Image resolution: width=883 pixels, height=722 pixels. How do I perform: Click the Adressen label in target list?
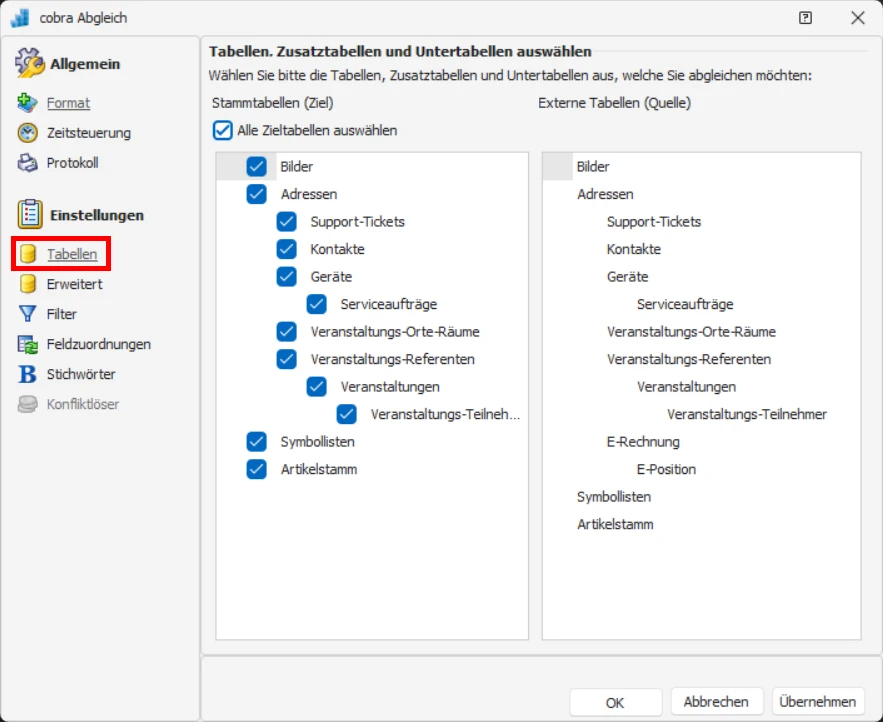pyautogui.click(x=309, y=194)
